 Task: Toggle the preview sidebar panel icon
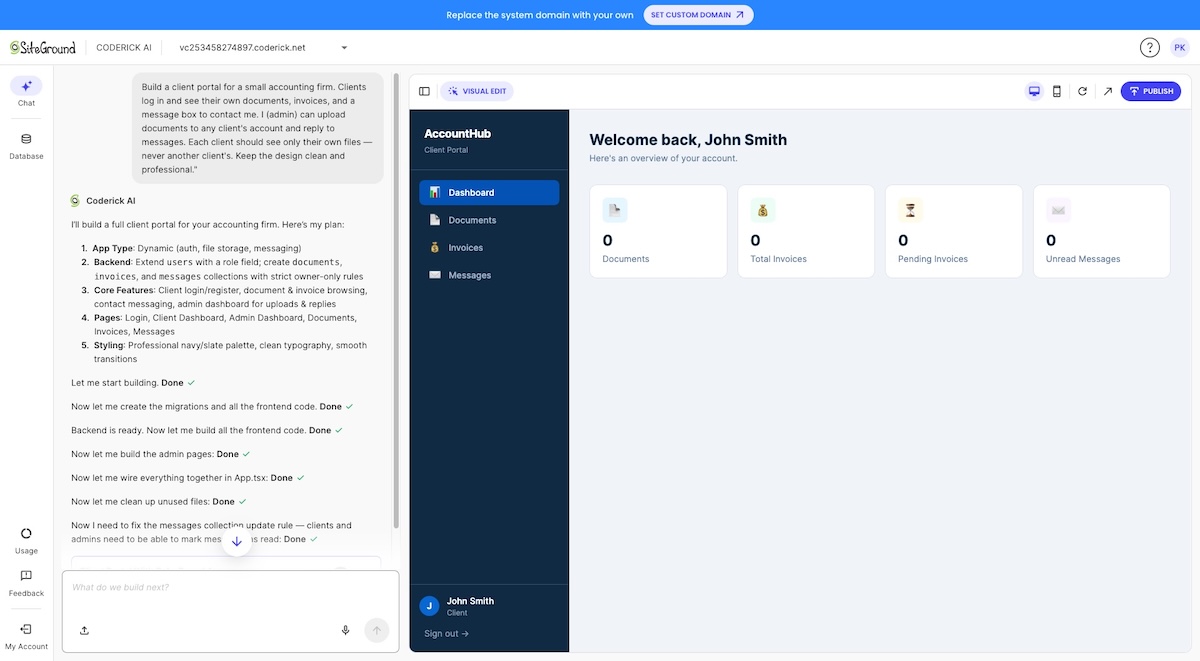[x=424, y=91]
